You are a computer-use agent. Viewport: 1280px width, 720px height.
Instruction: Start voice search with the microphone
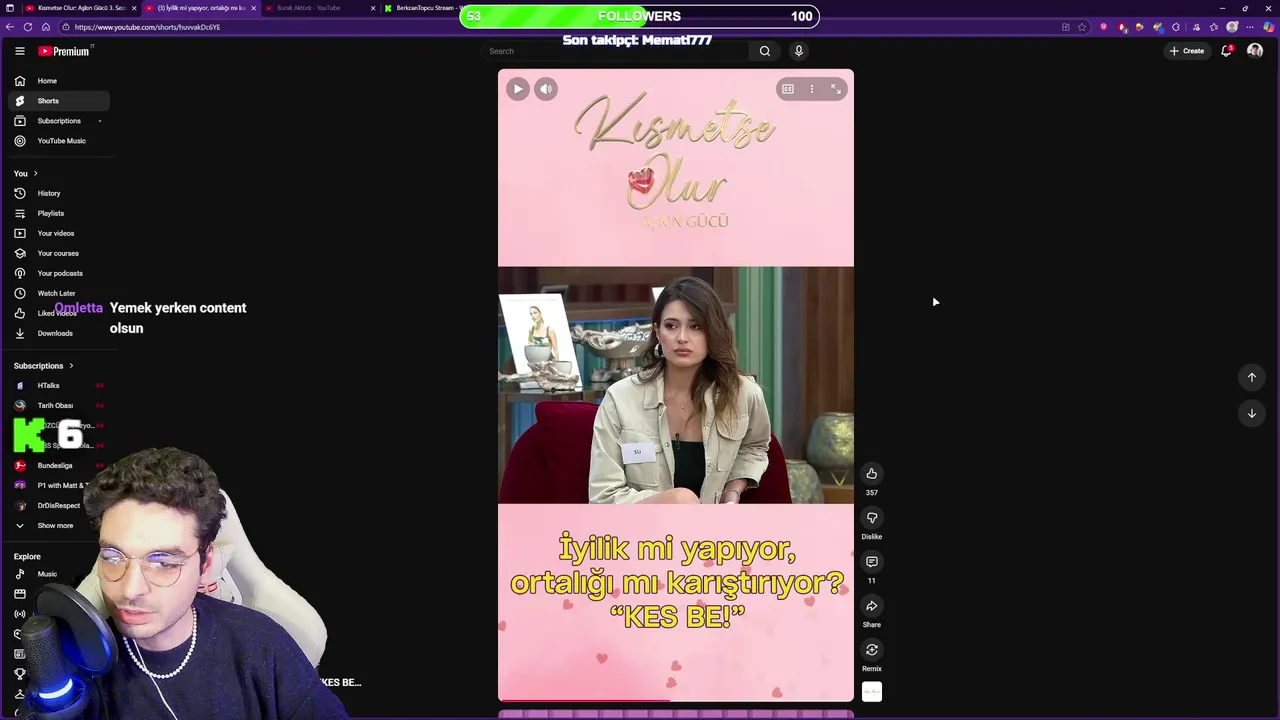tap(798, 51)
